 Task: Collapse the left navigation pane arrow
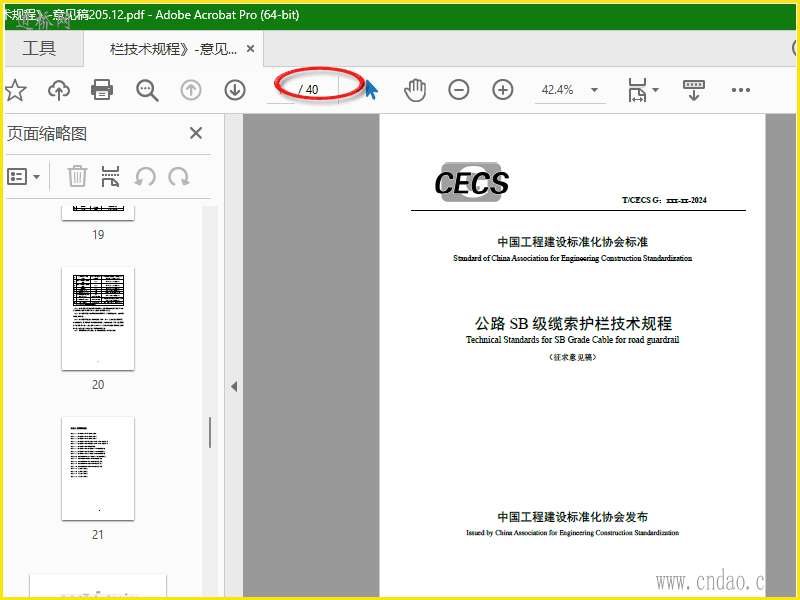(234, 386)
